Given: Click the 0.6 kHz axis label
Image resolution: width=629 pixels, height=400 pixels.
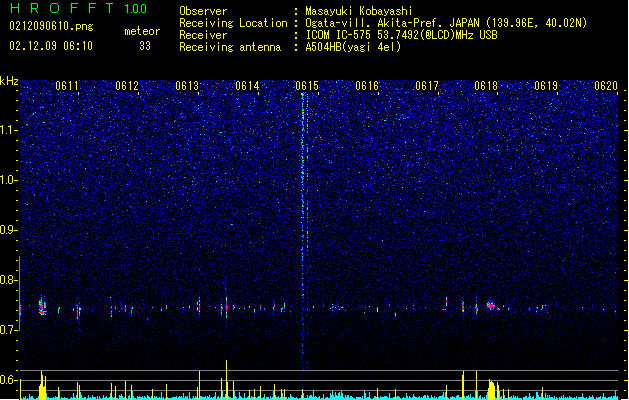Looking at the screenshot, I should tap(8, 380).
